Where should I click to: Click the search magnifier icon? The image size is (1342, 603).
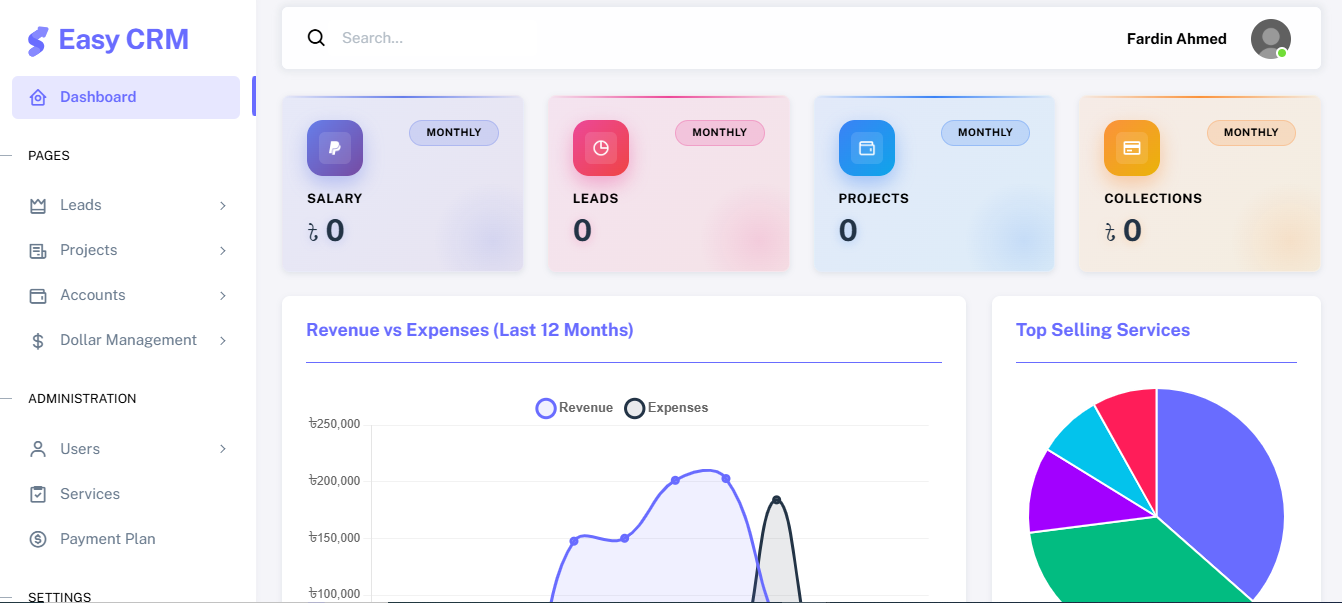[x=317, y=37]
